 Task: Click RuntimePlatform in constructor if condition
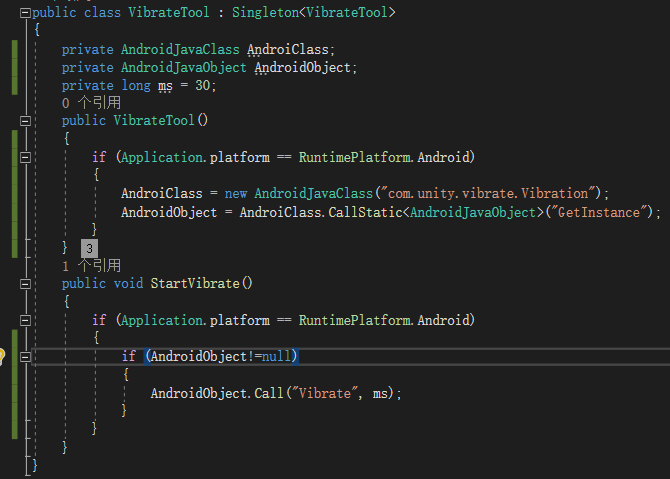(x=354, y=157)
